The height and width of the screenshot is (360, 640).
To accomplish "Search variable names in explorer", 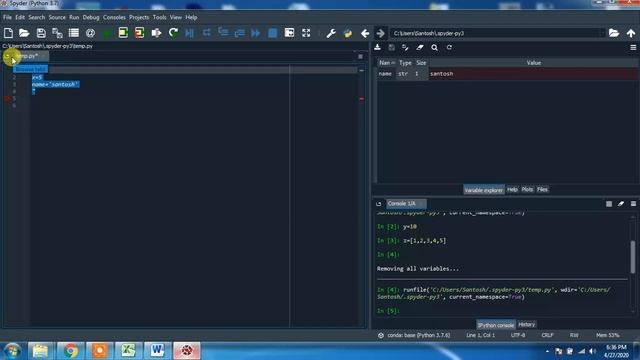I will pos(435,47).
